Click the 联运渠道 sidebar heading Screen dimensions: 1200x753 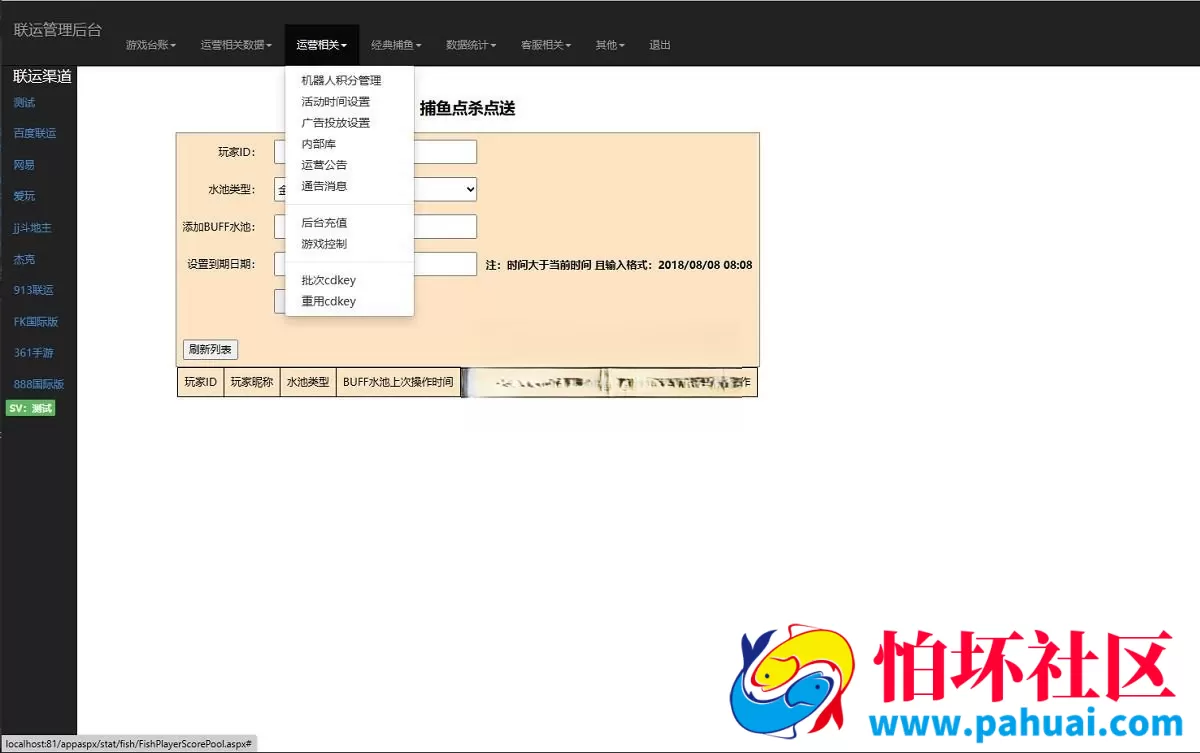point(43,76)
